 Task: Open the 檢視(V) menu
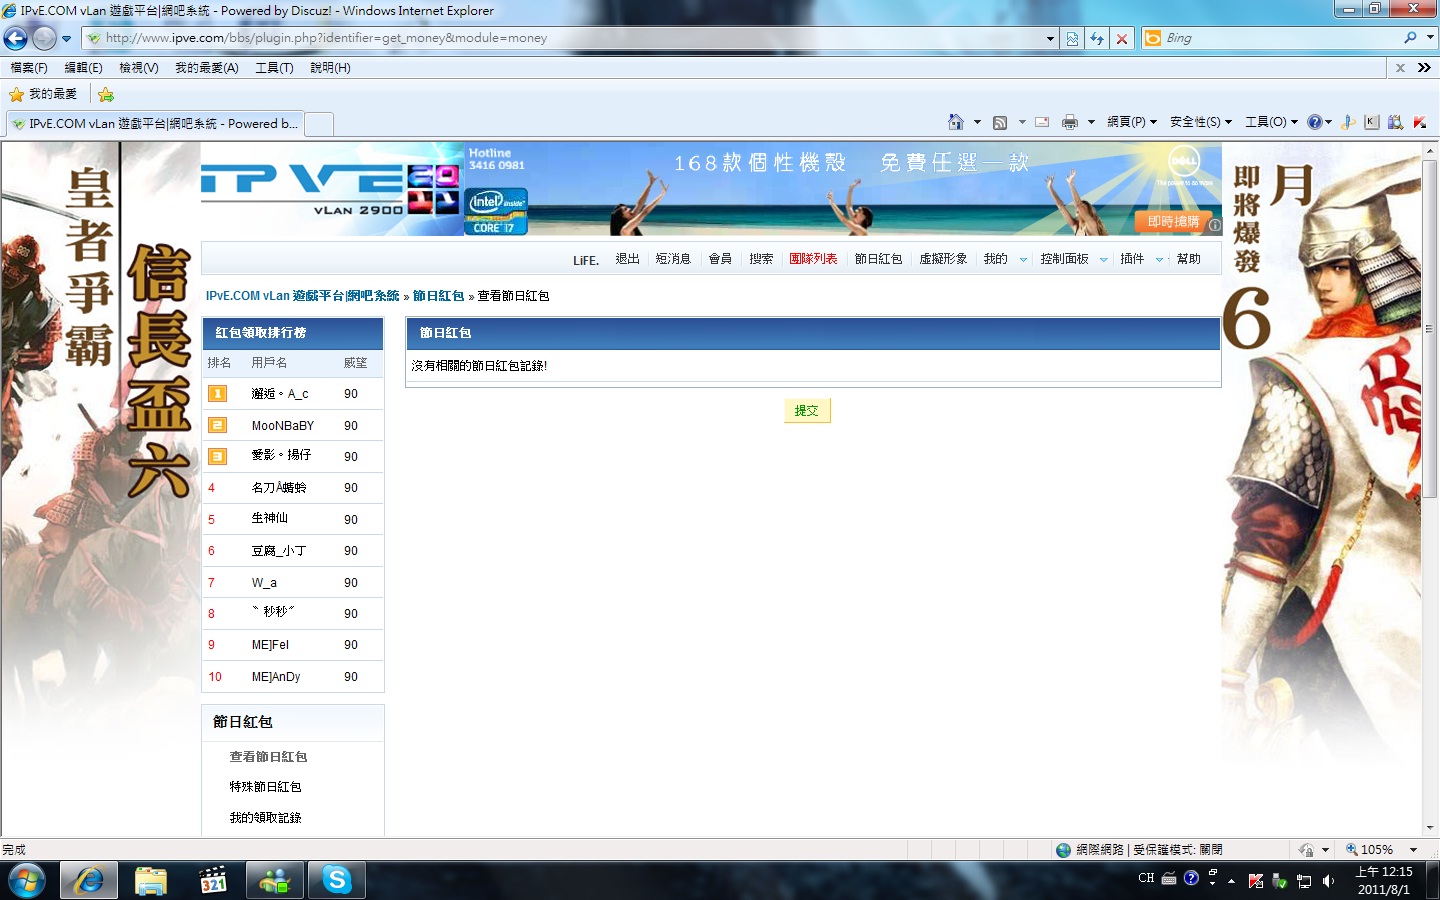(138, 68)
